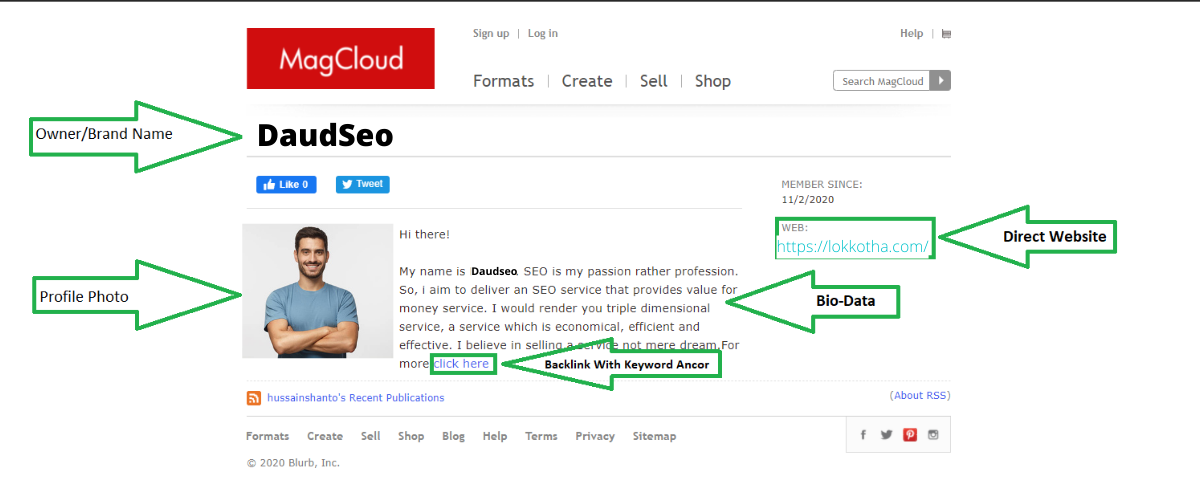Click the Tweet button
The height and width of the screenshot is (480, 1200).
tap(362, 184)
